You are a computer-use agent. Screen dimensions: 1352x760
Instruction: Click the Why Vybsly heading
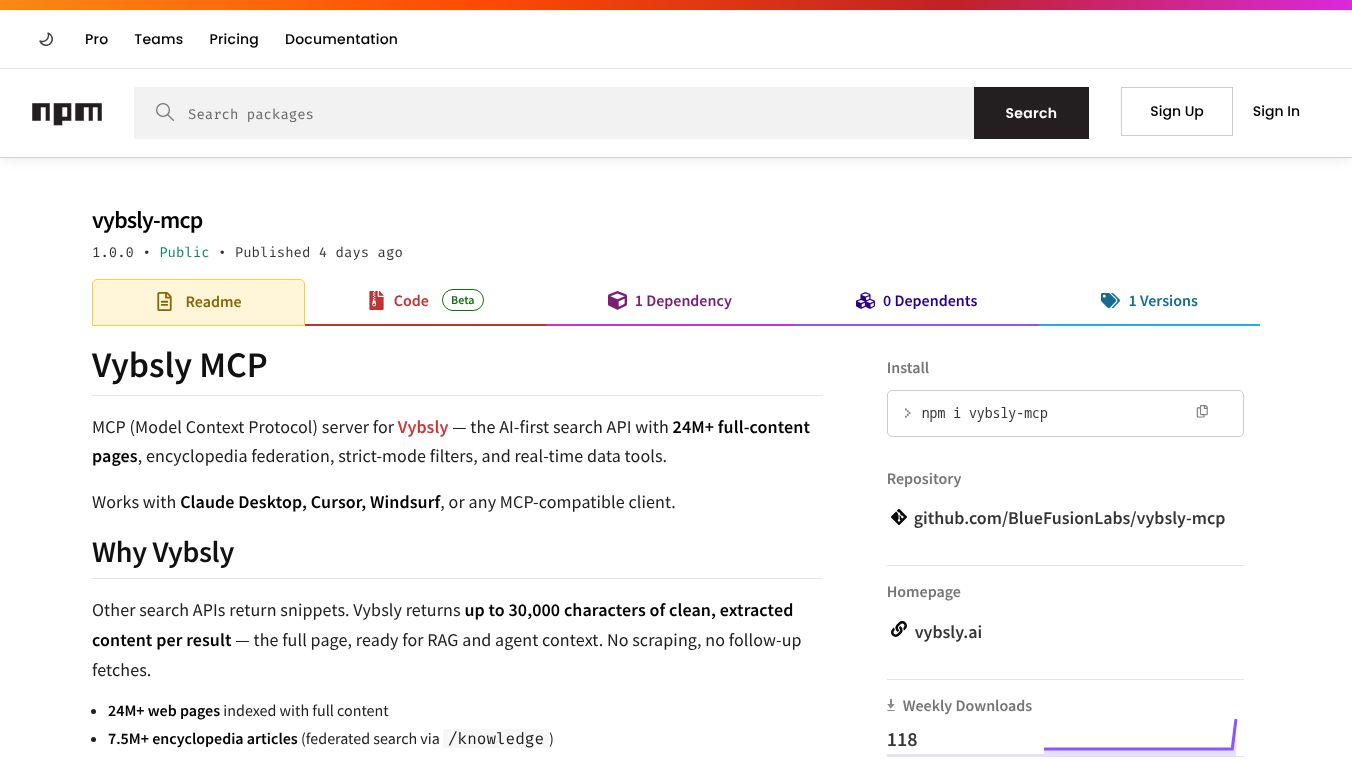163,552
